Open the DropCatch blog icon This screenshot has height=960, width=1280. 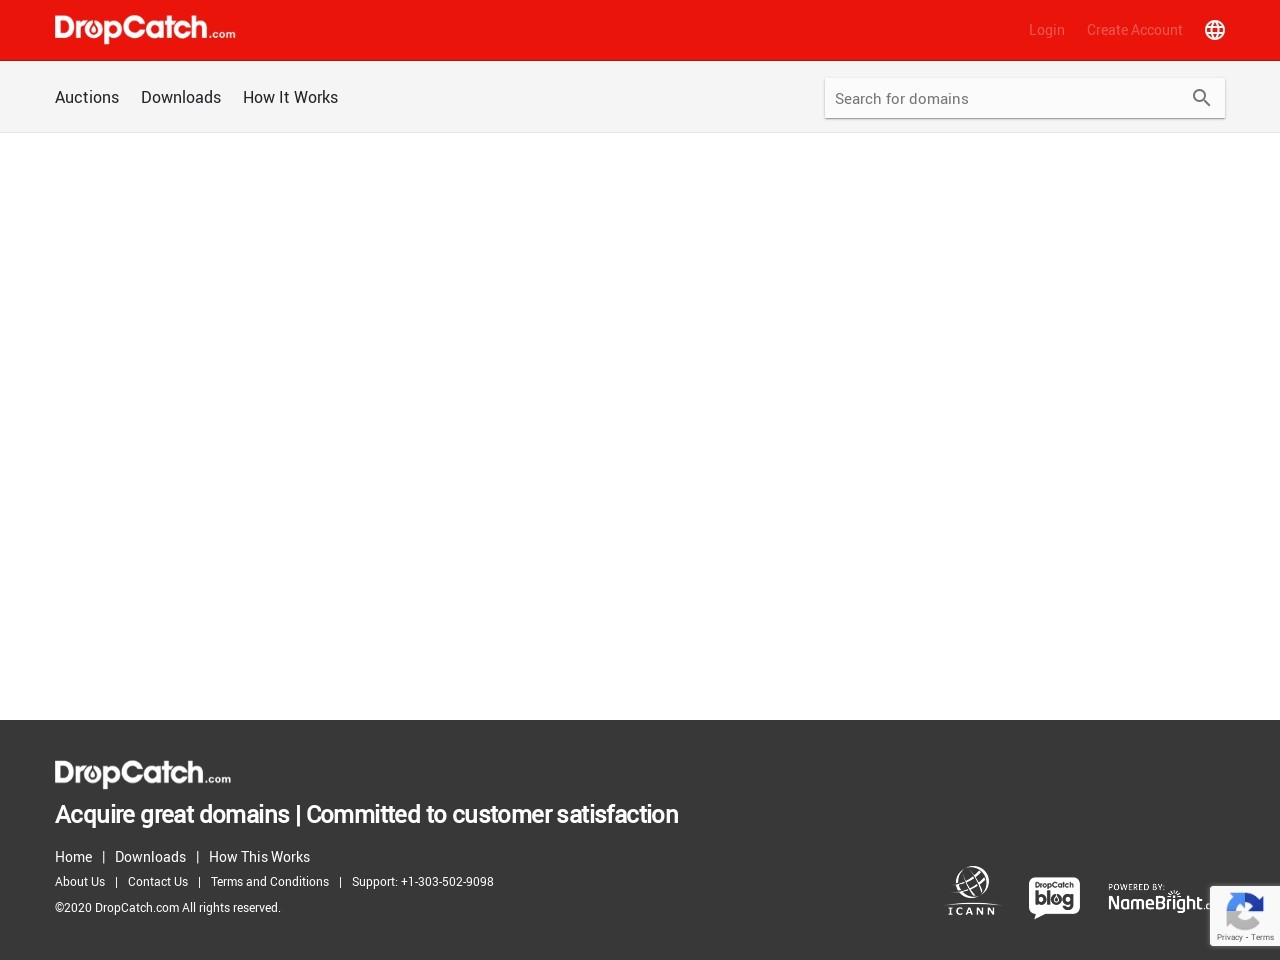(1054, 897)
